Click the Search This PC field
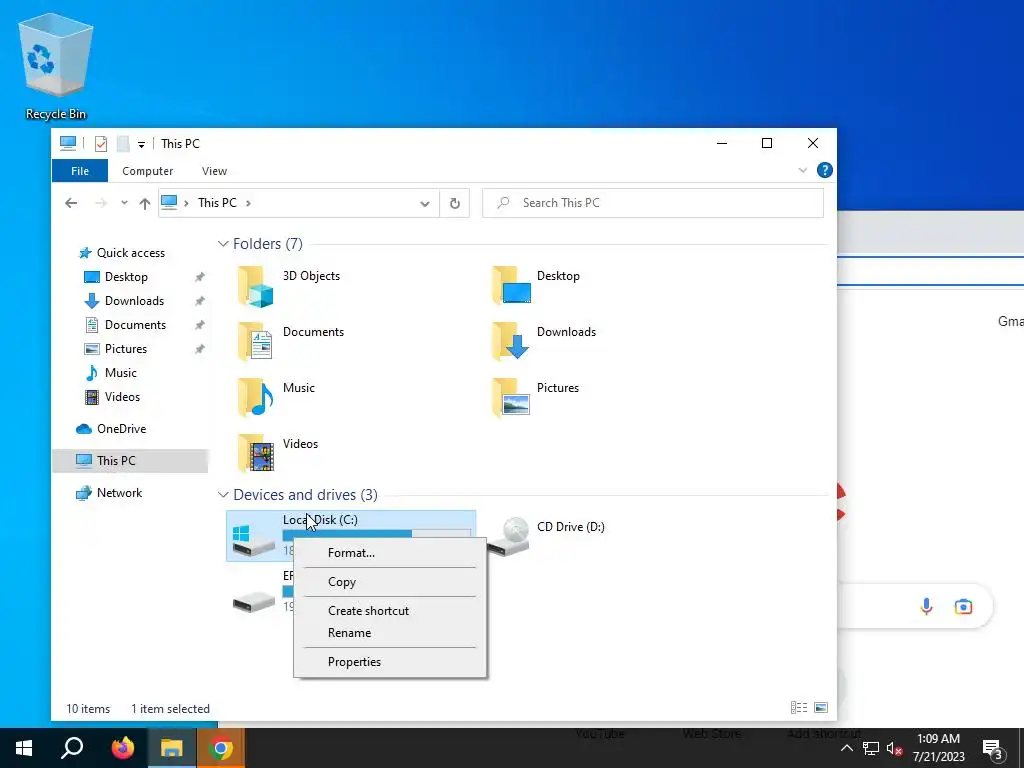The width and height of the screenshot is (1024, 768). (652, 203)
